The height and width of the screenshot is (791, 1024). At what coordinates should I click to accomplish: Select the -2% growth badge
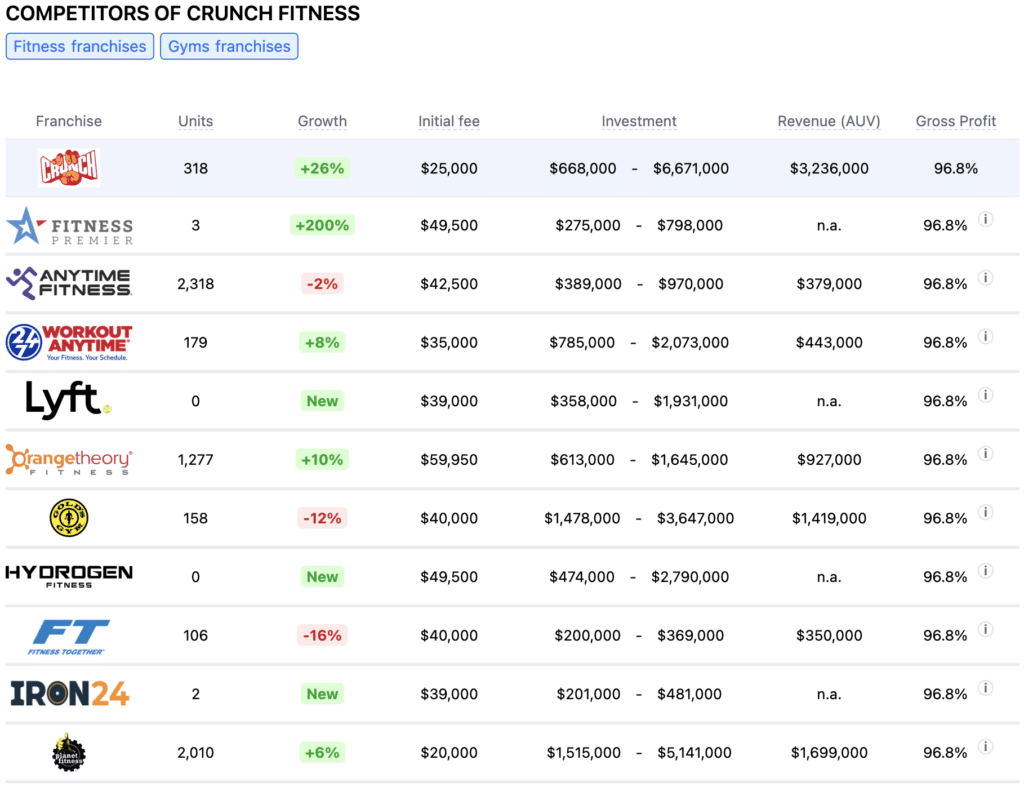[322, 284]
